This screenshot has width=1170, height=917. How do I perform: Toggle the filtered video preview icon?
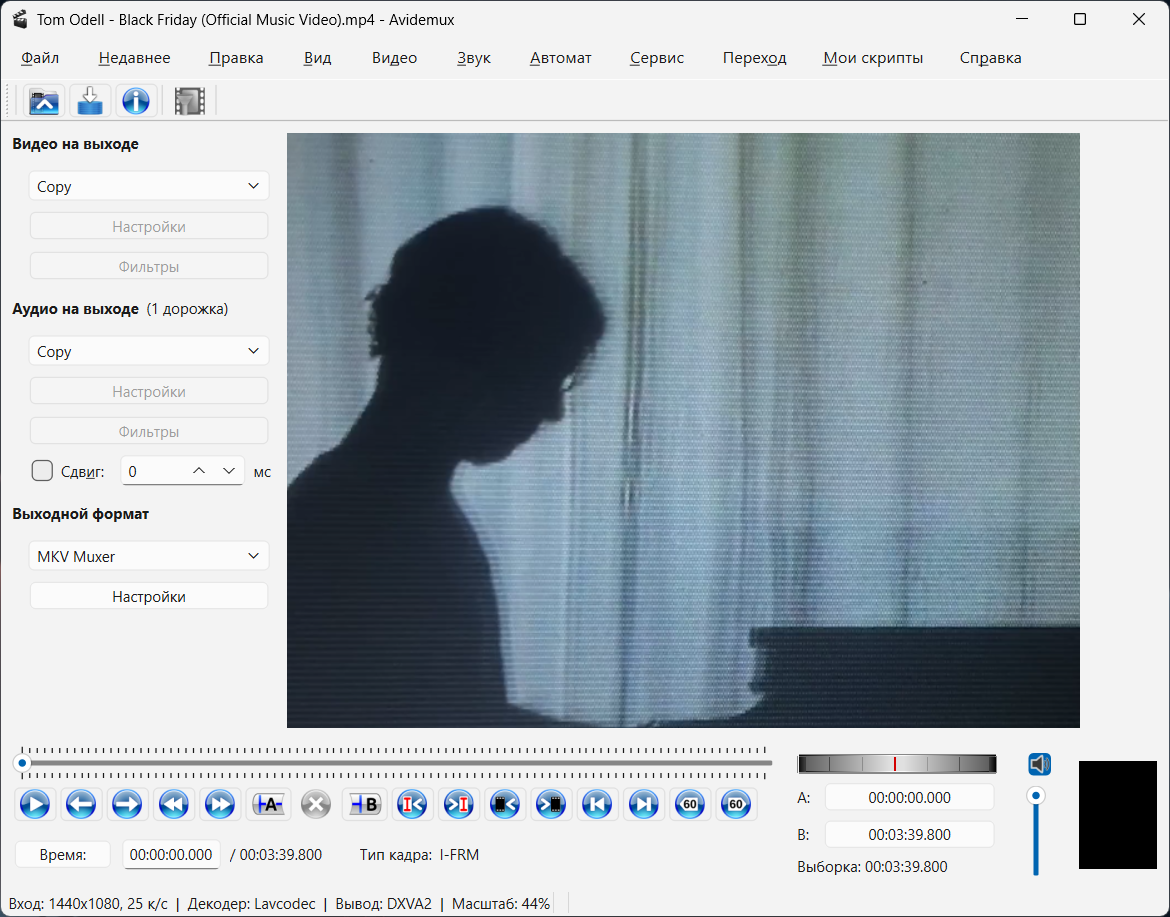point(189,101)
